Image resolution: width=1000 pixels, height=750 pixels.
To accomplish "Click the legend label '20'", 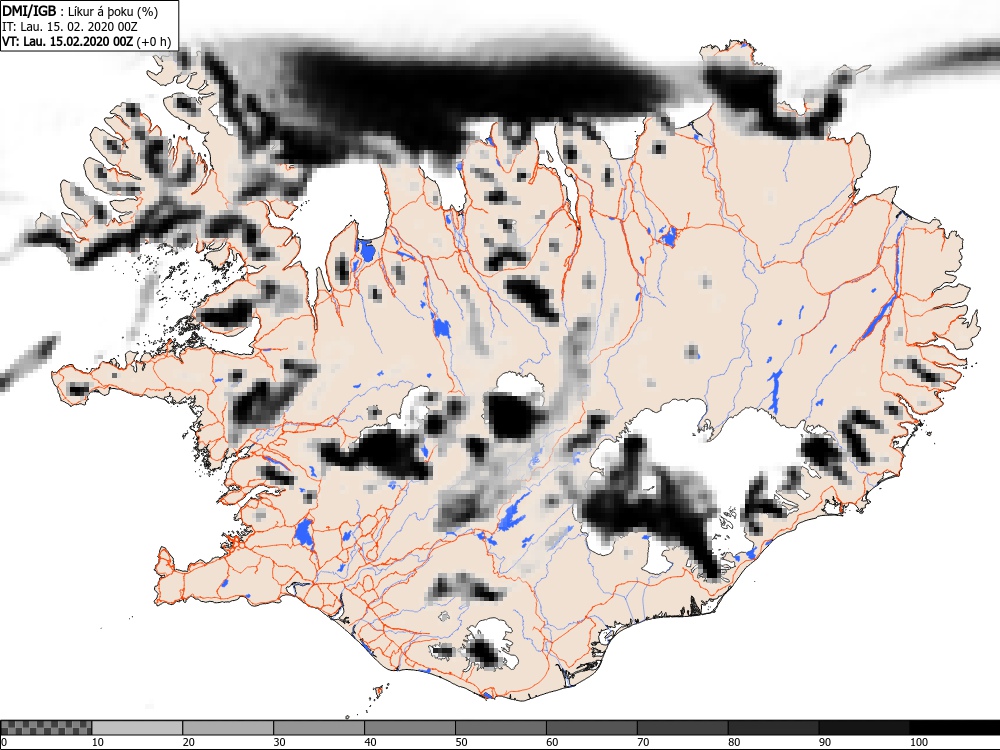I will click(188, 742).
